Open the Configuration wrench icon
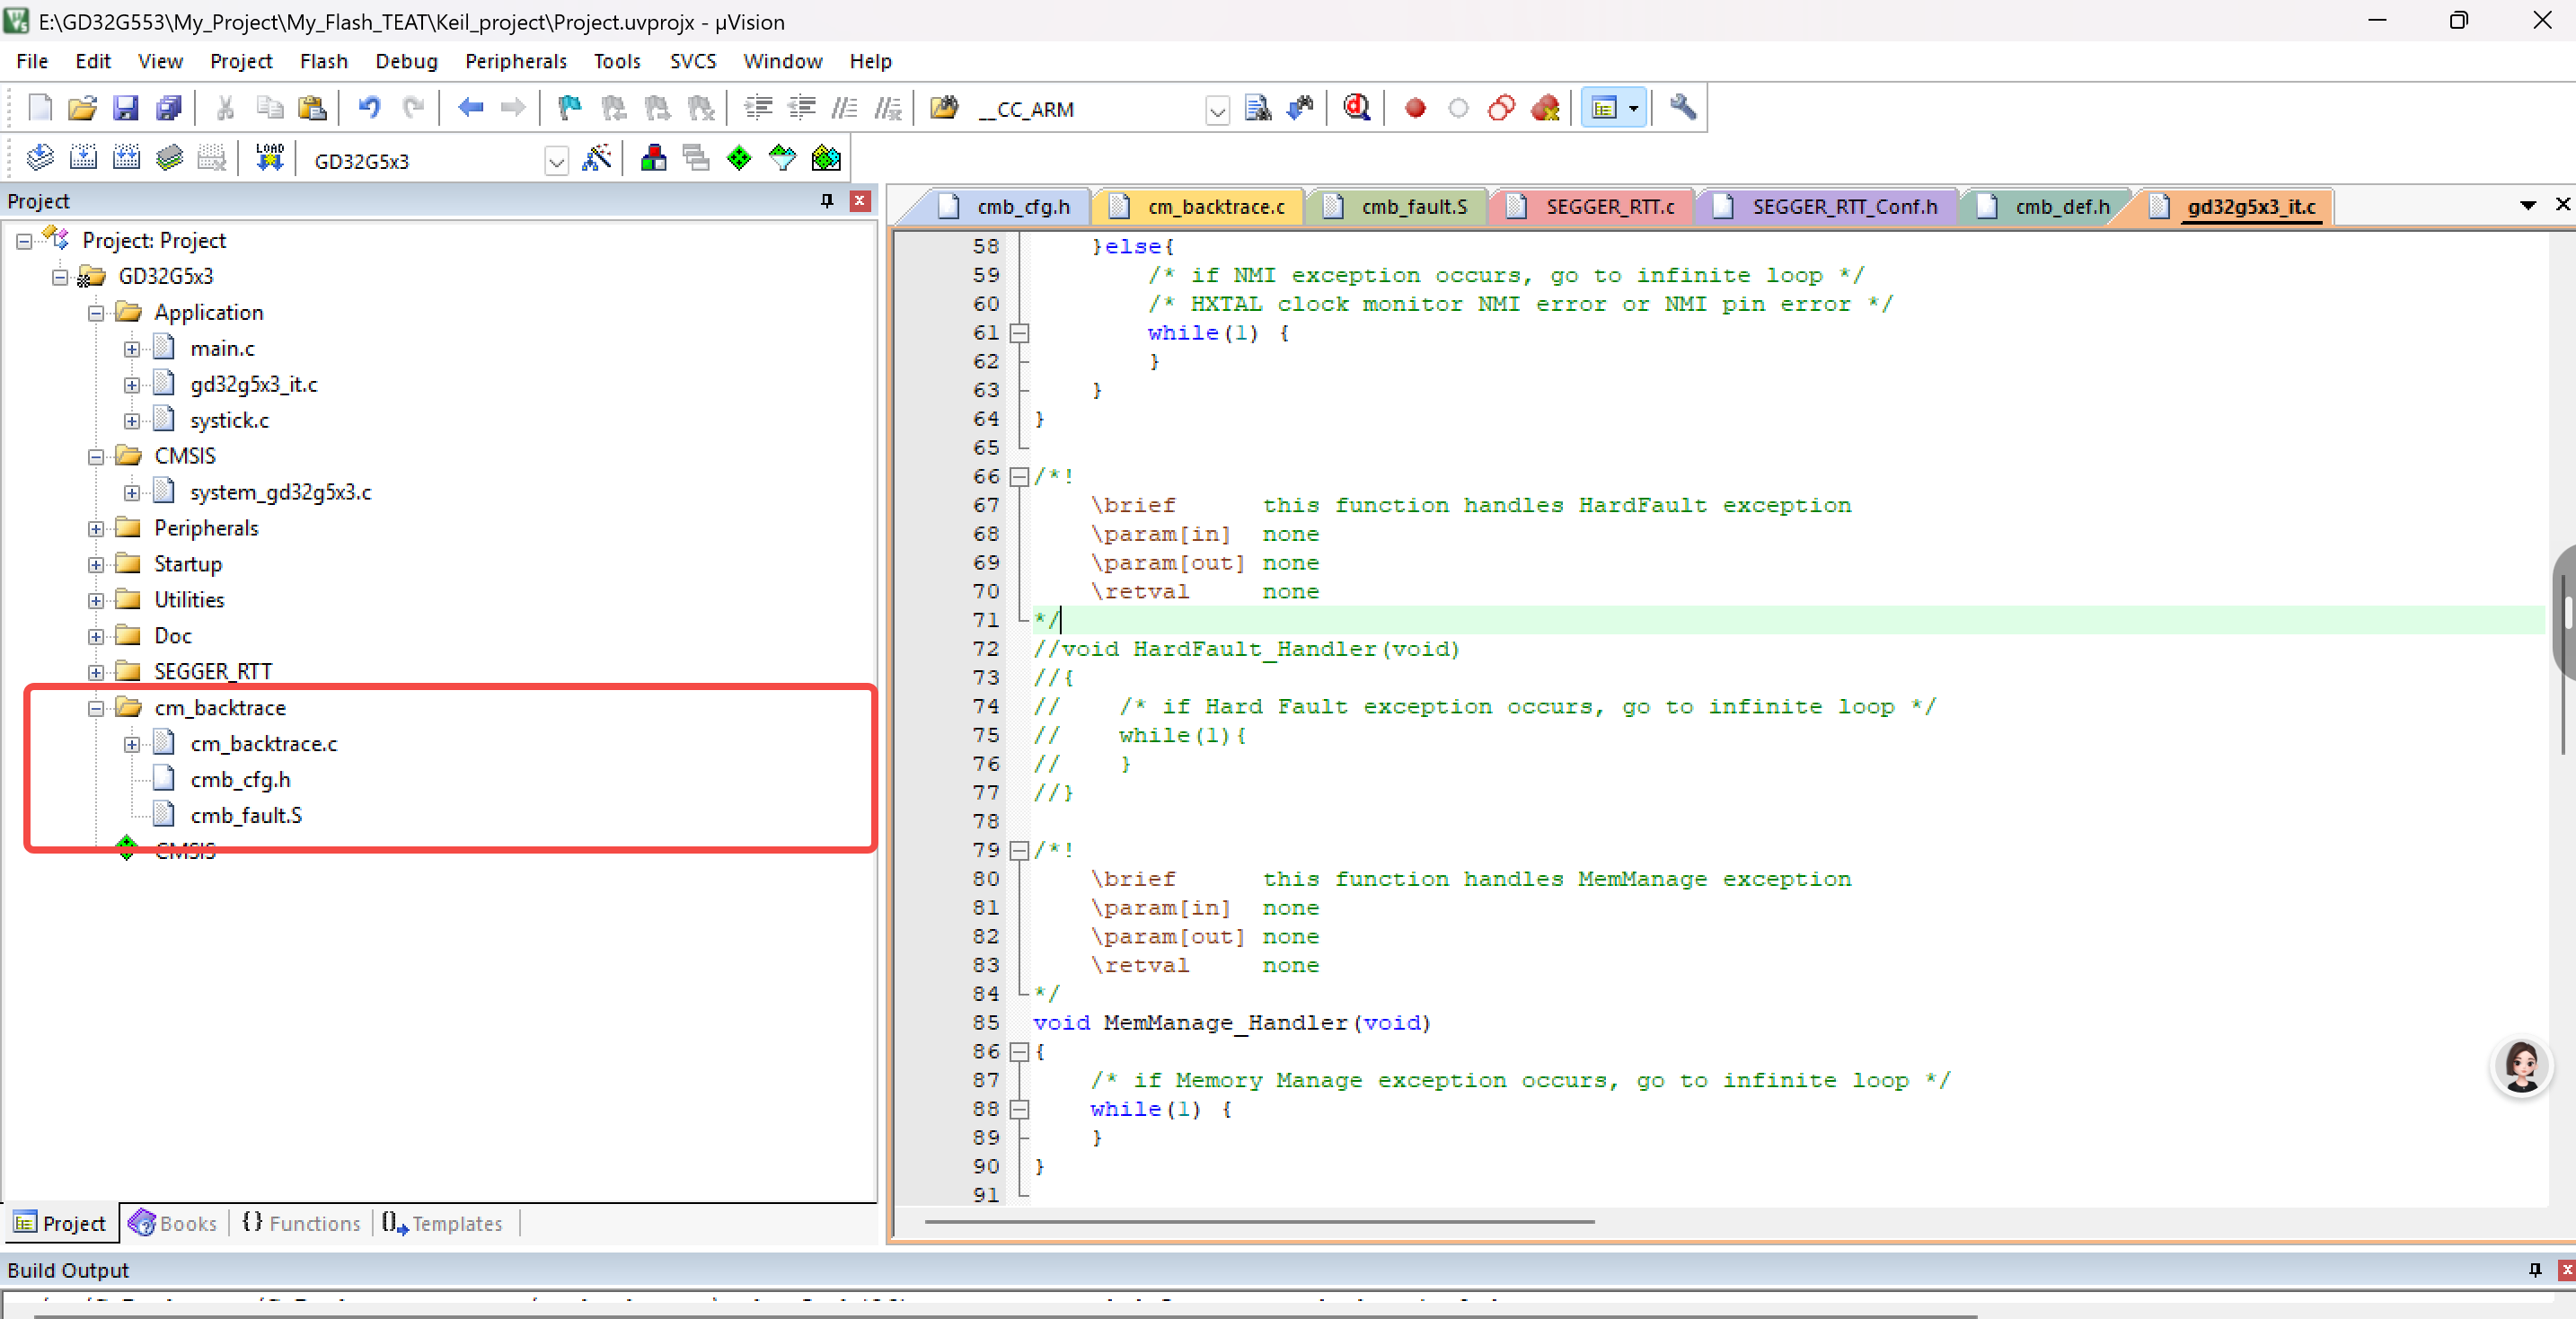Screen dimensions: 2576x1319 point(1683,108)
